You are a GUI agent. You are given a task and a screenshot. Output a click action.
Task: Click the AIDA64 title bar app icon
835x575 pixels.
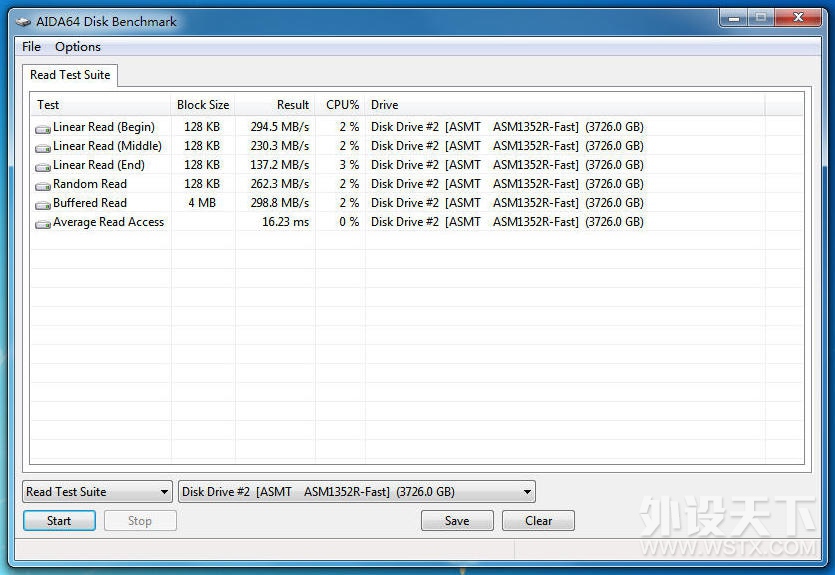click(x=23, y=22)
